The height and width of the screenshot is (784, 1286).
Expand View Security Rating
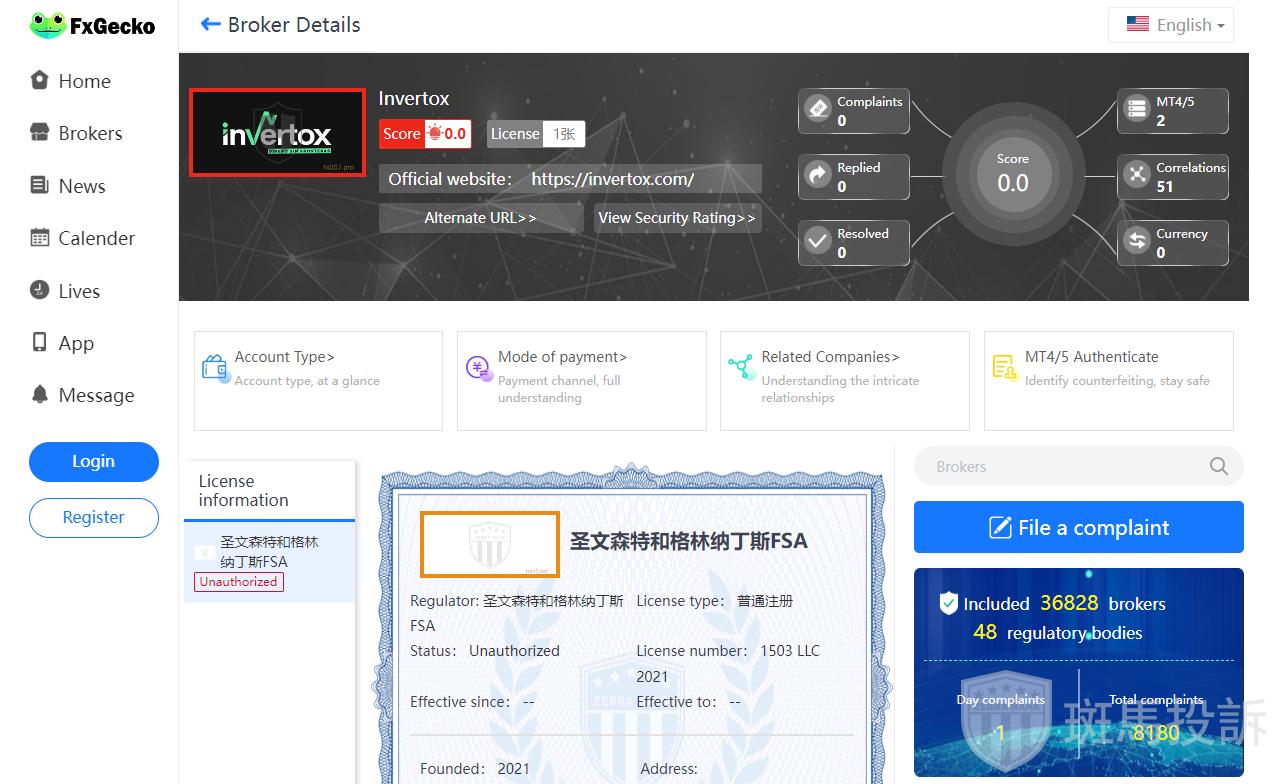[x=677, y=218]
